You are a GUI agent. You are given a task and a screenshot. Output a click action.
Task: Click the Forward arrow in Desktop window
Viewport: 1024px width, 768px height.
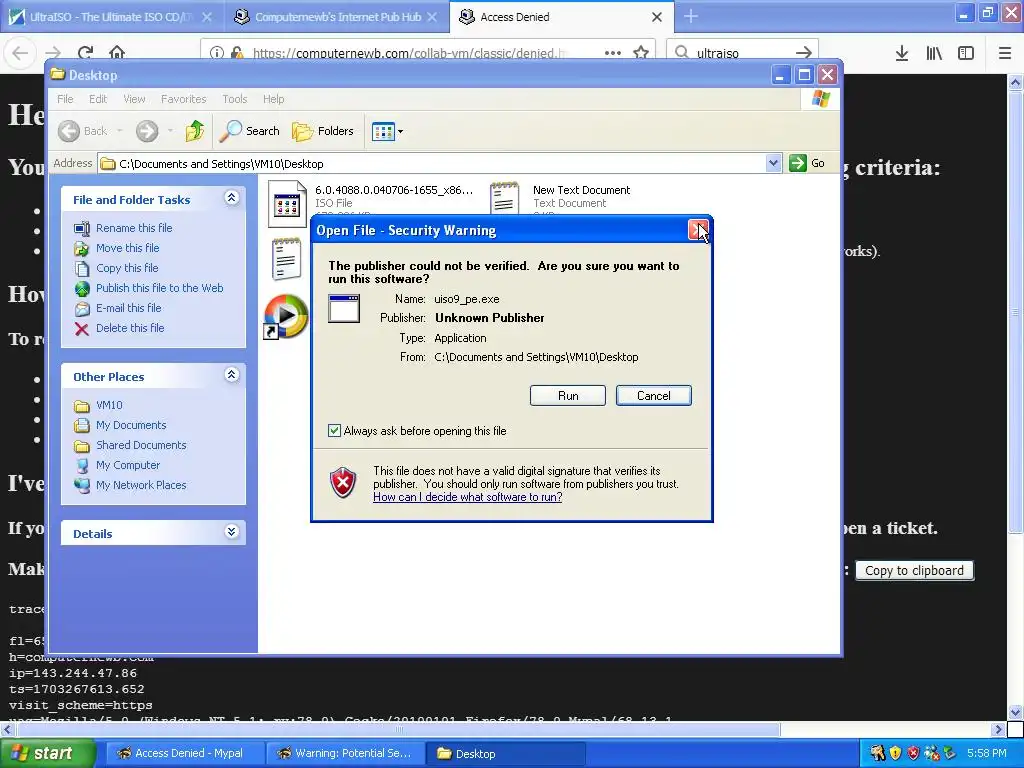(147, 131)
